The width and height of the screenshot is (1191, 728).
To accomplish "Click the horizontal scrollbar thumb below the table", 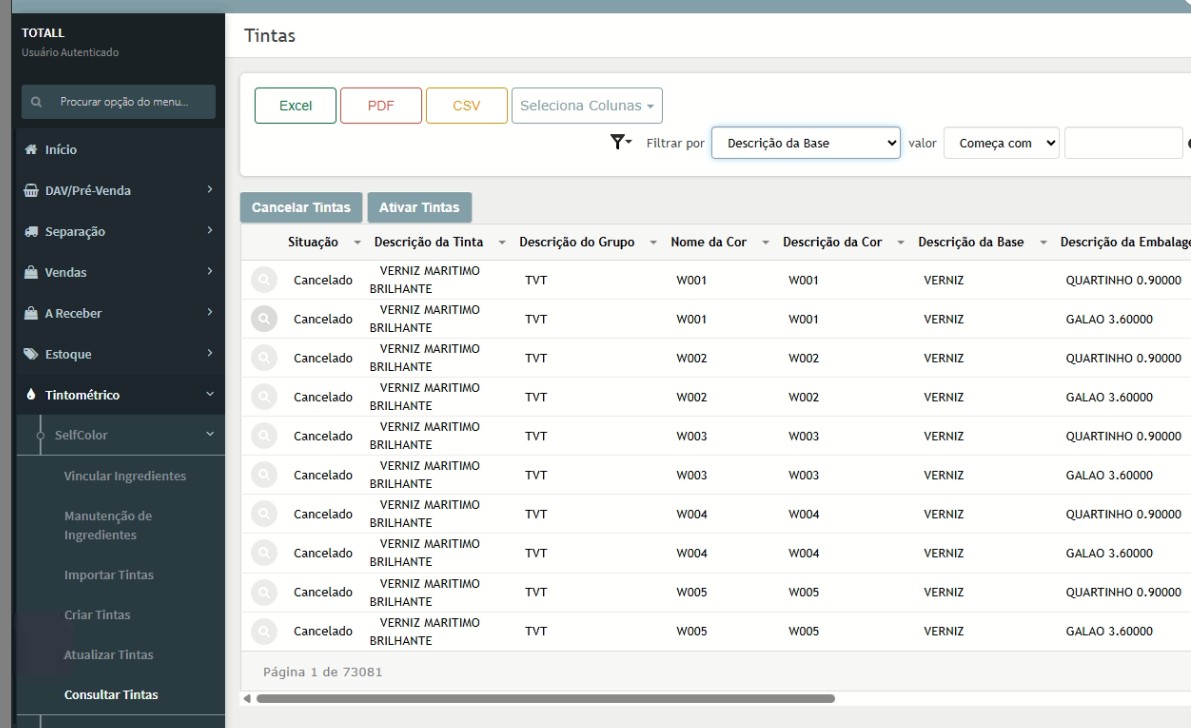I will [545, 698].
